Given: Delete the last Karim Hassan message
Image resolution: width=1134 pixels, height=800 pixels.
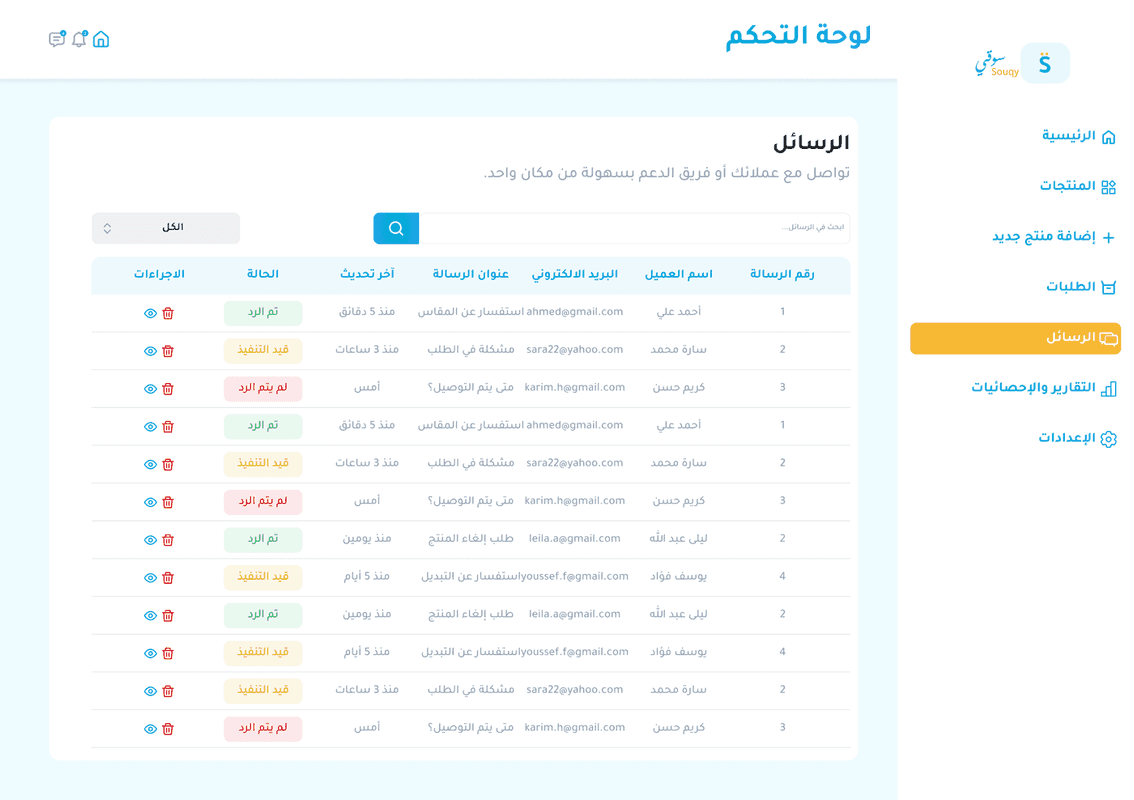Looking at the screenshot, I should (168, 729).
